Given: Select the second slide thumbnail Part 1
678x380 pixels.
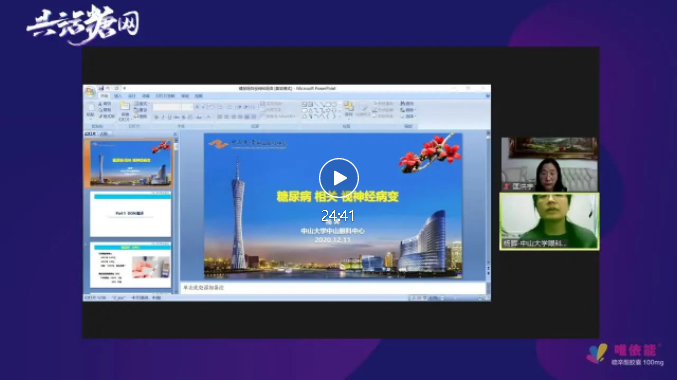Looking at the screenshot, I should [131, 214].
